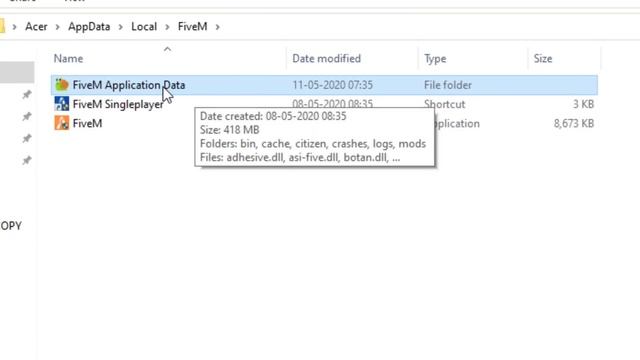The image size is (640, 360).
Task: Click the File folder type cell
Action: 448,85
